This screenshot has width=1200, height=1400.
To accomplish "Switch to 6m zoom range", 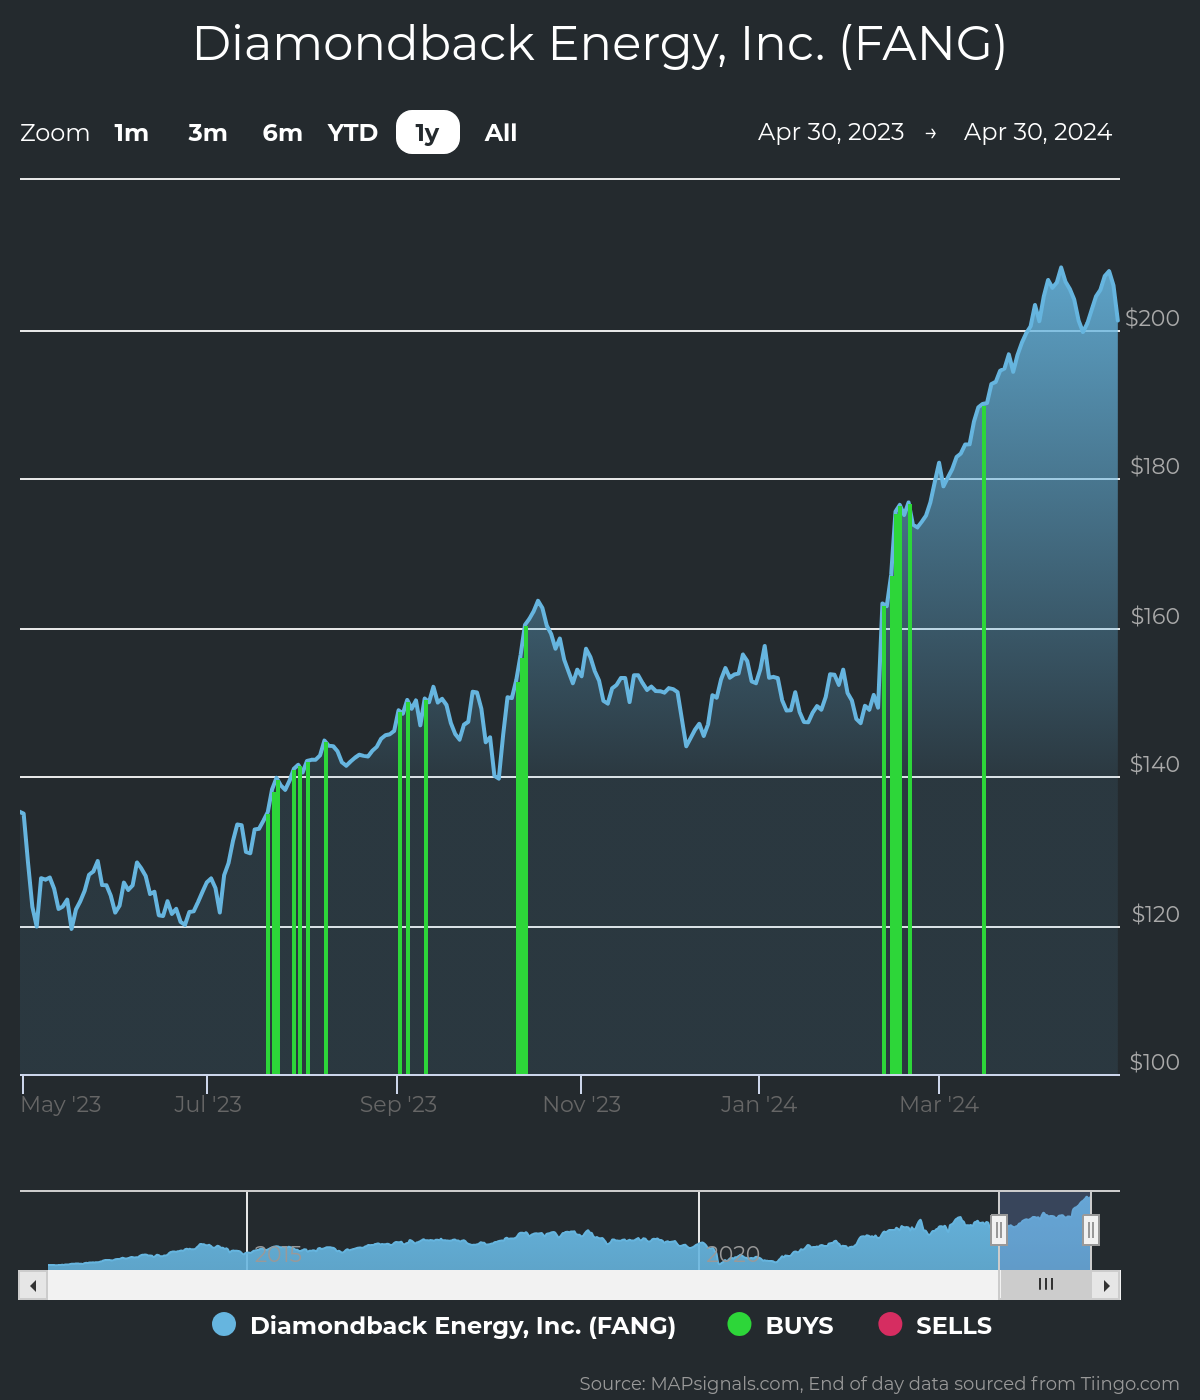I will coord(282,133).
